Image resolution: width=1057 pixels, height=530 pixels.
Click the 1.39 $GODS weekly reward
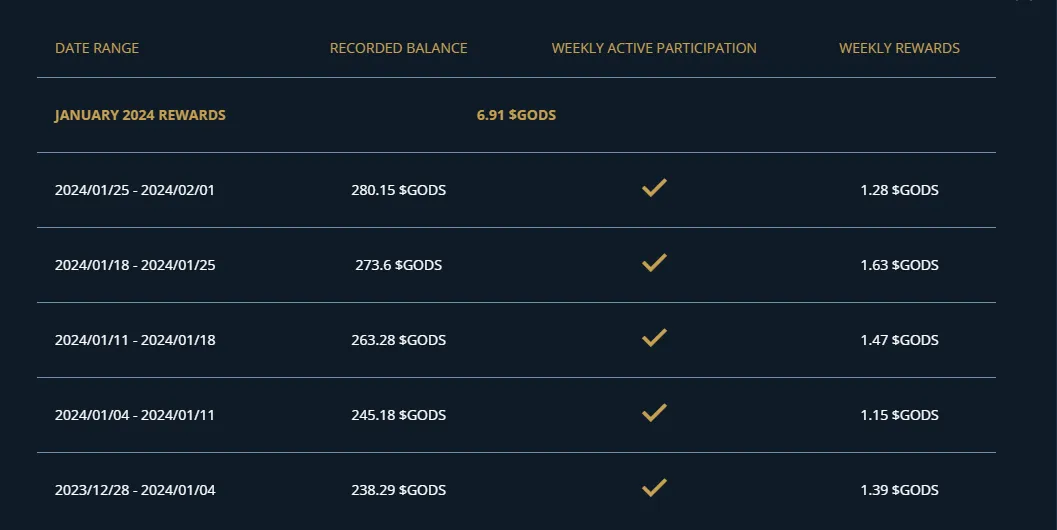click(899, 490)
